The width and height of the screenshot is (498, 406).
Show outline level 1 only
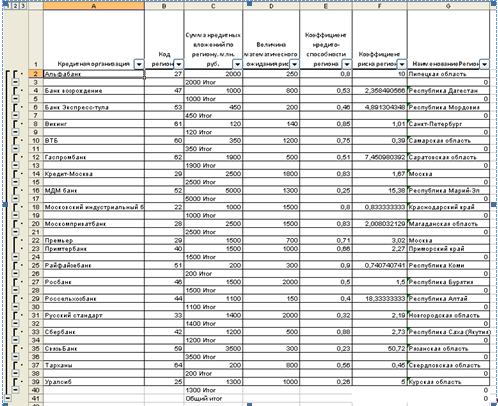pos(7,6)
